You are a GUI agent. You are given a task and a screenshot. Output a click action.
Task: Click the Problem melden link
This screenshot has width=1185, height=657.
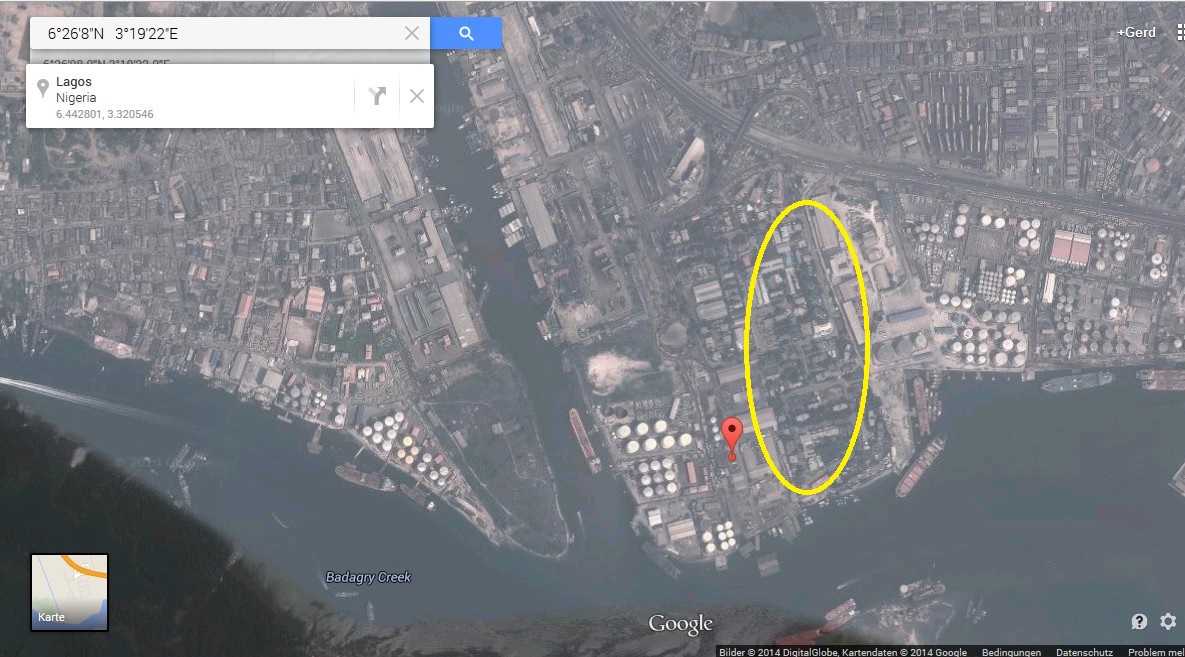coord(1155,652)
